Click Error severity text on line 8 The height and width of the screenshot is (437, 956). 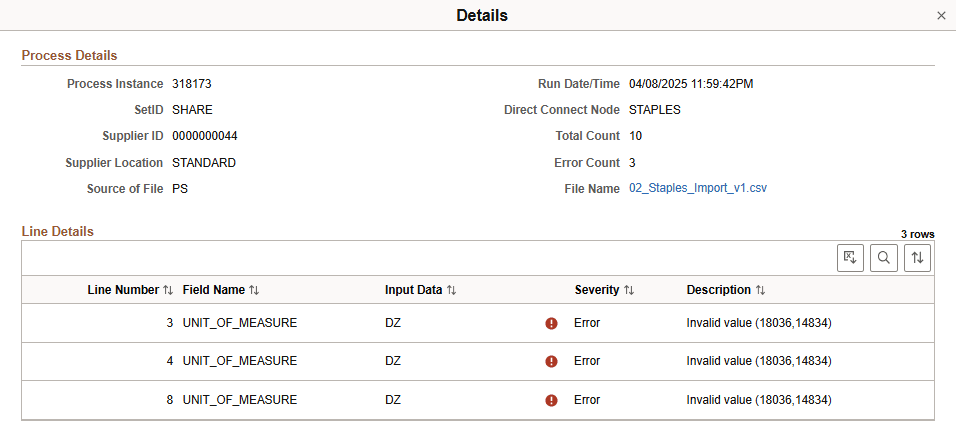pos(587,400)
